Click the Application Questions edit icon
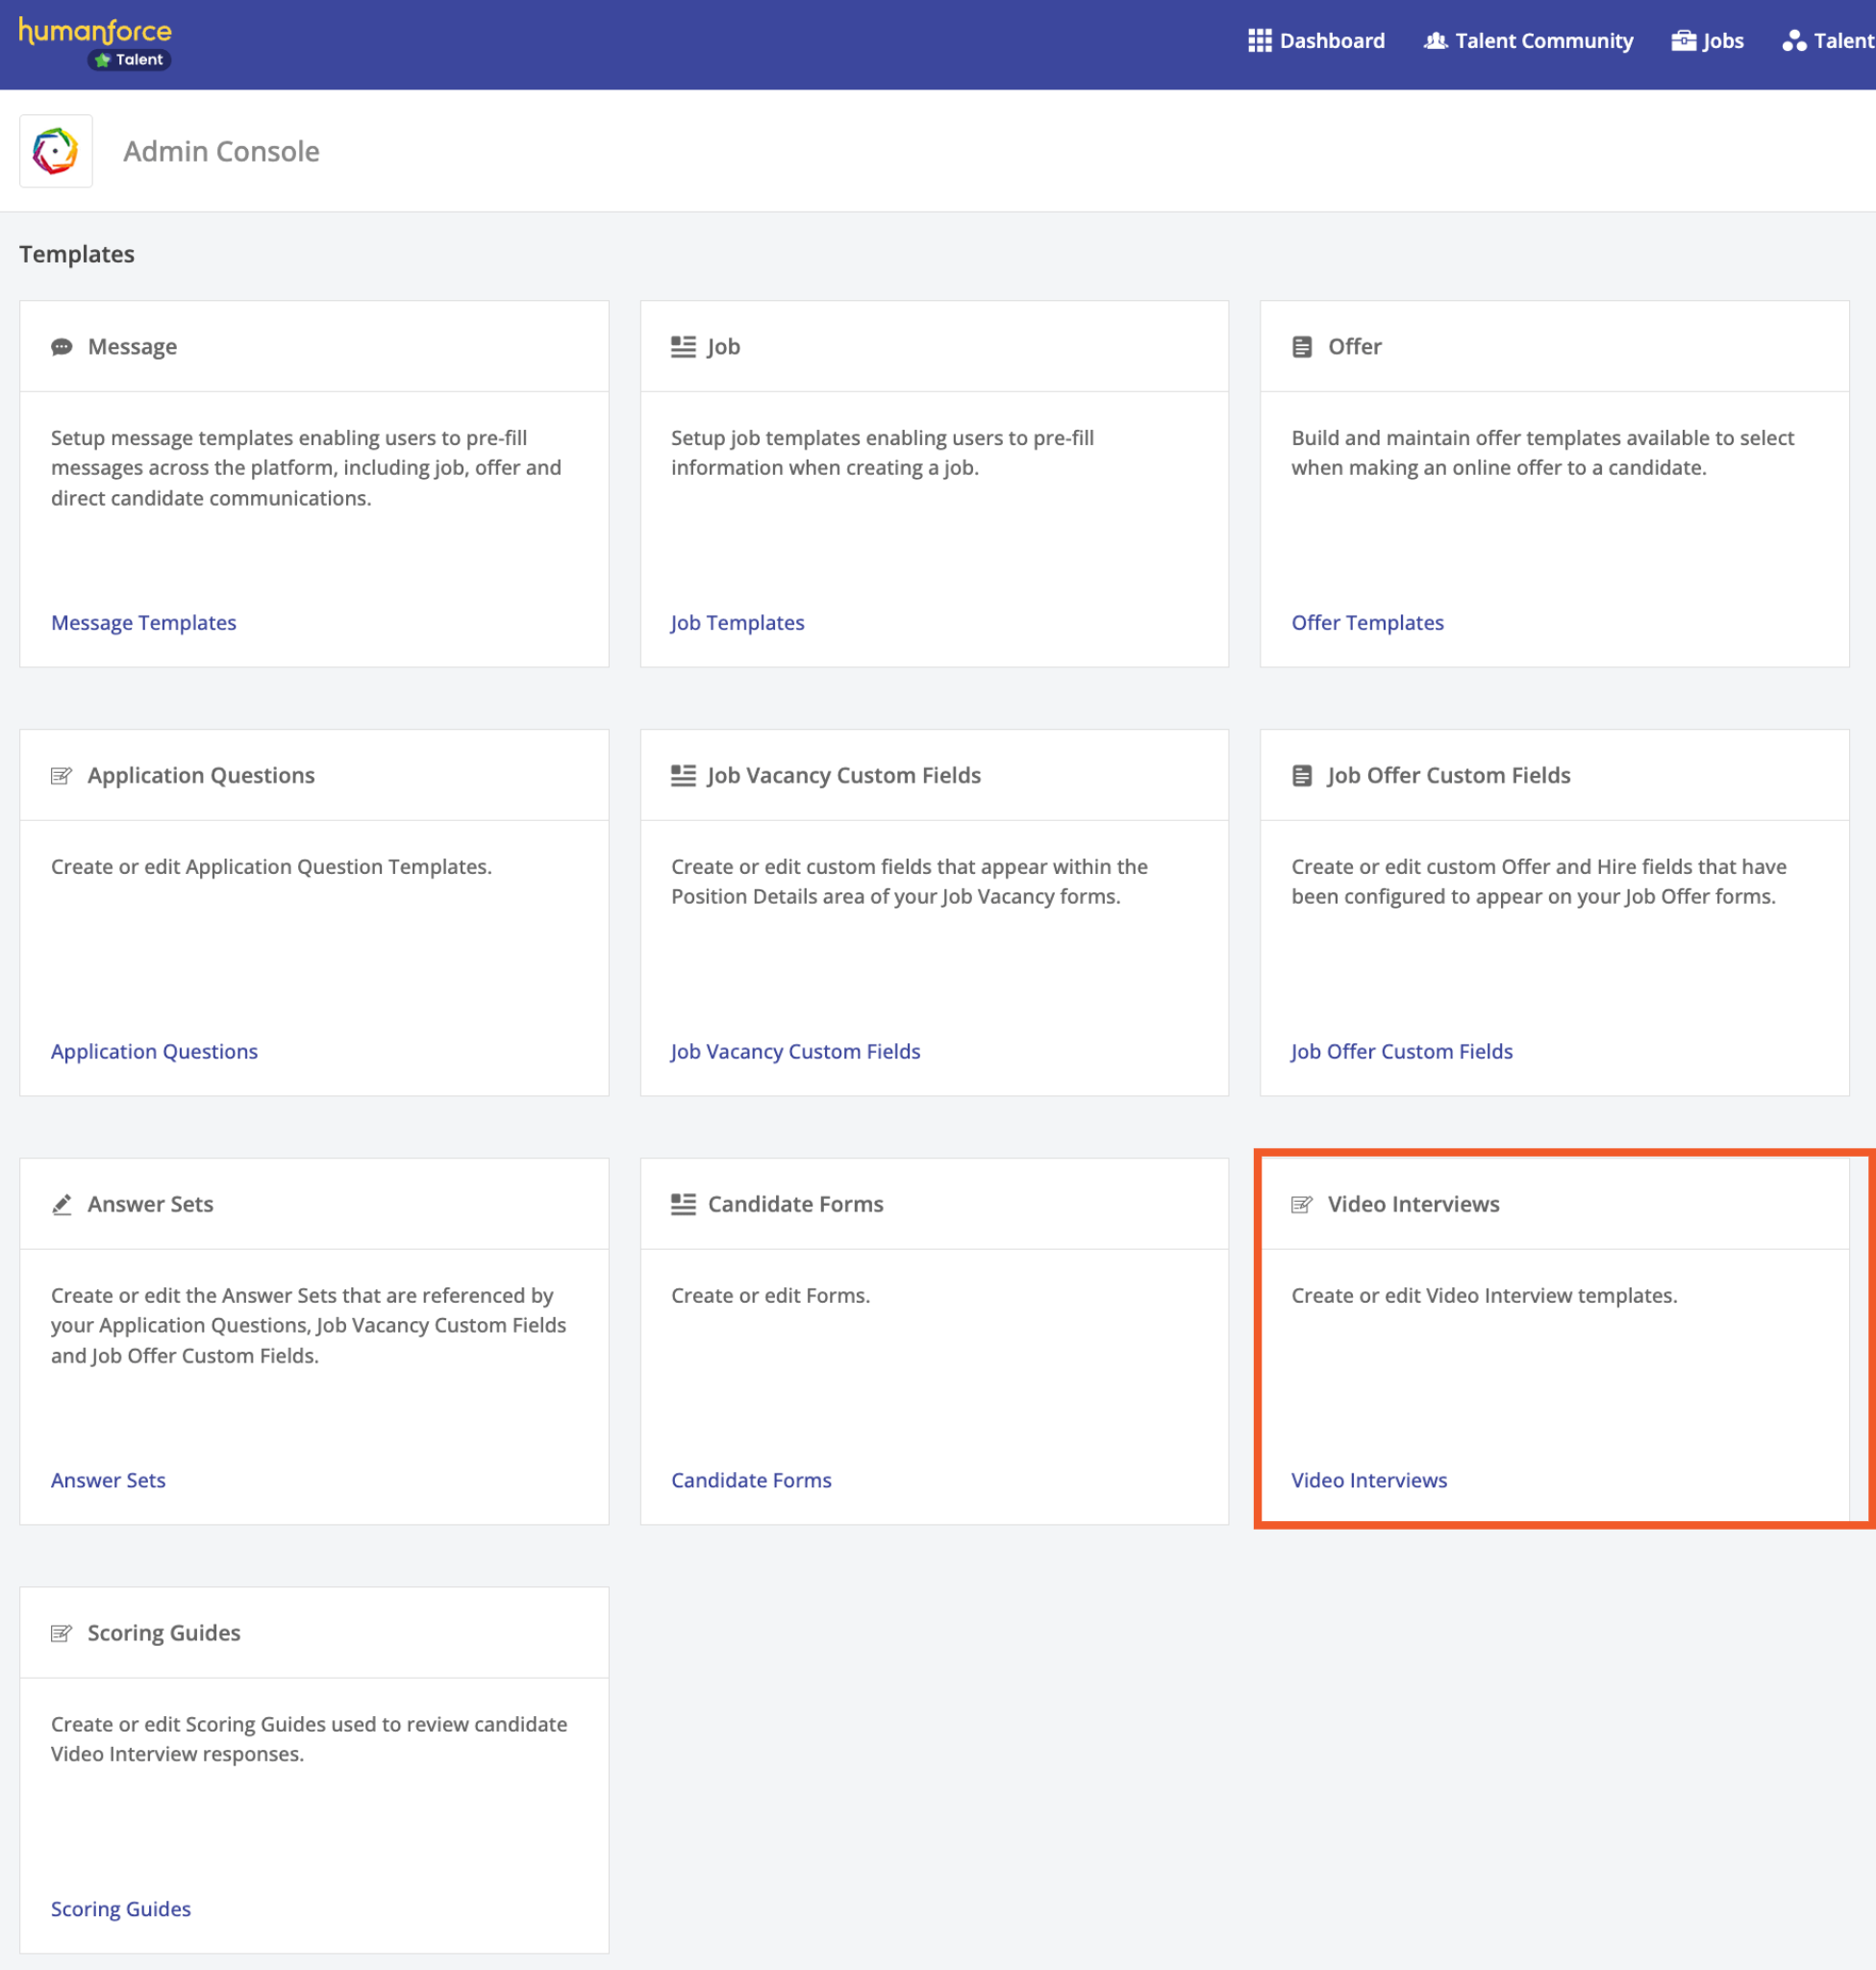This screenshot has width=1876, height=1970. [62, 776]
